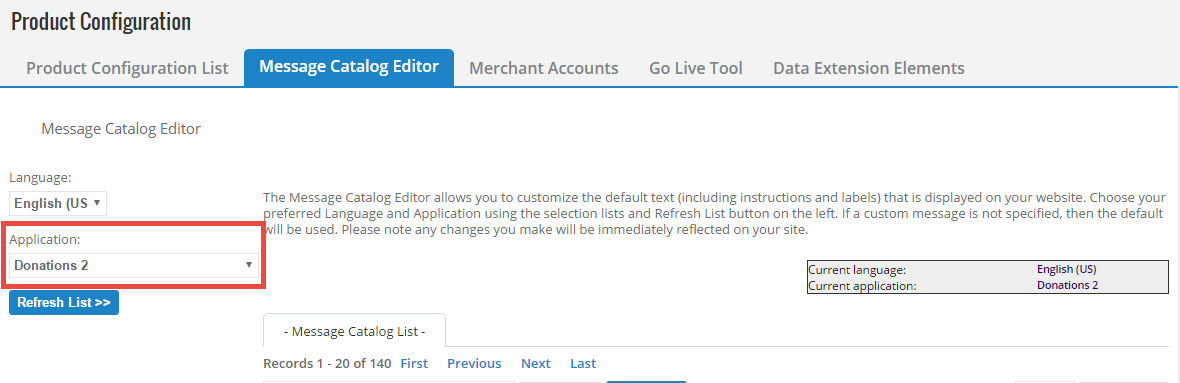Click the Message Catalog Editor section title
The width and height of the screenshot is (1180, 383).
(121, 129)
